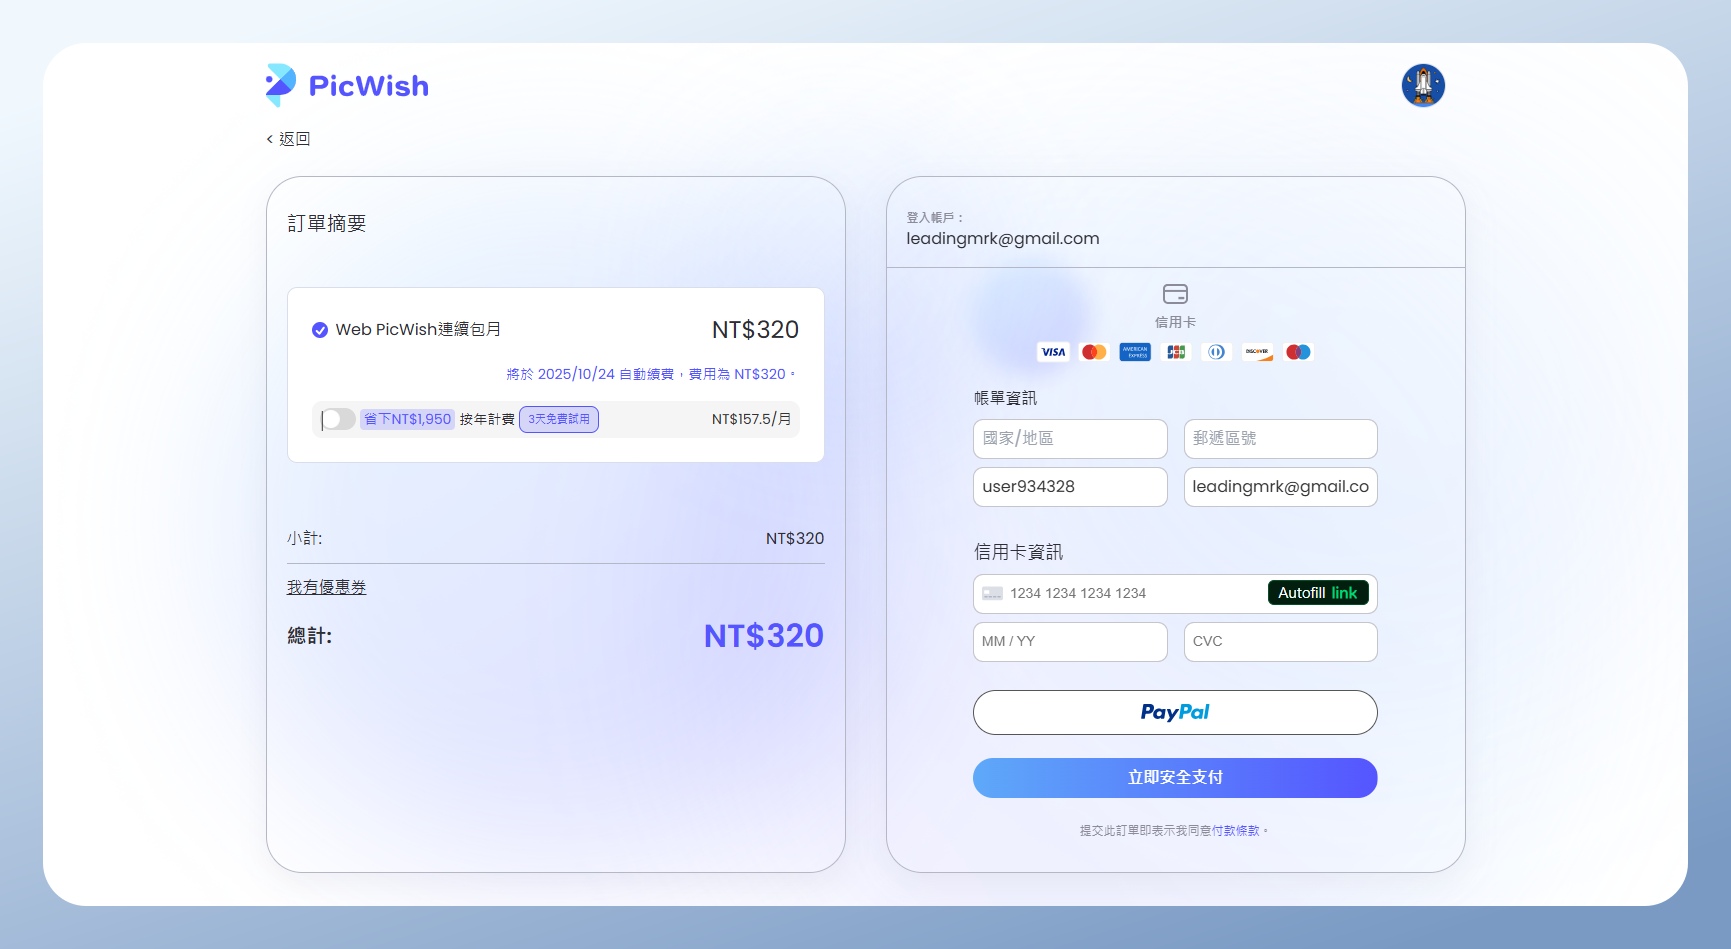Click the PicWish logo

tap(347, 86)
